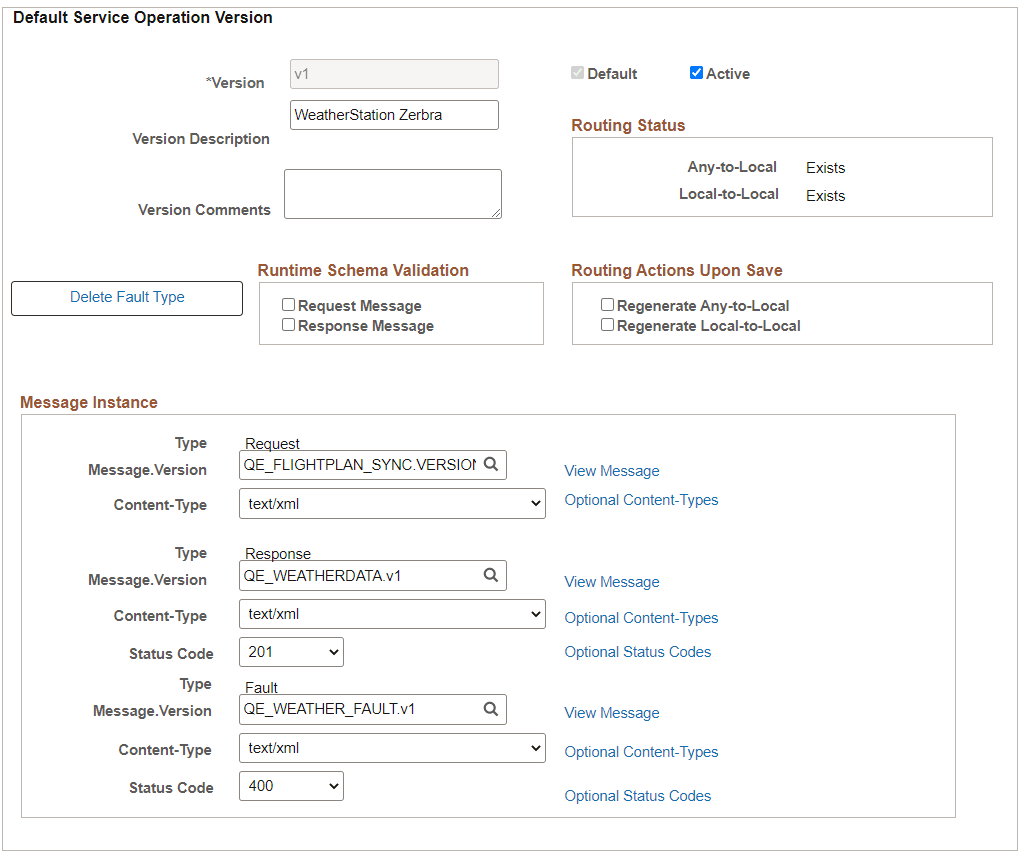Check Regenerate Local-to-Local option
The height and width of the screenshot is (857, 1024).
[x=608, y=325]
